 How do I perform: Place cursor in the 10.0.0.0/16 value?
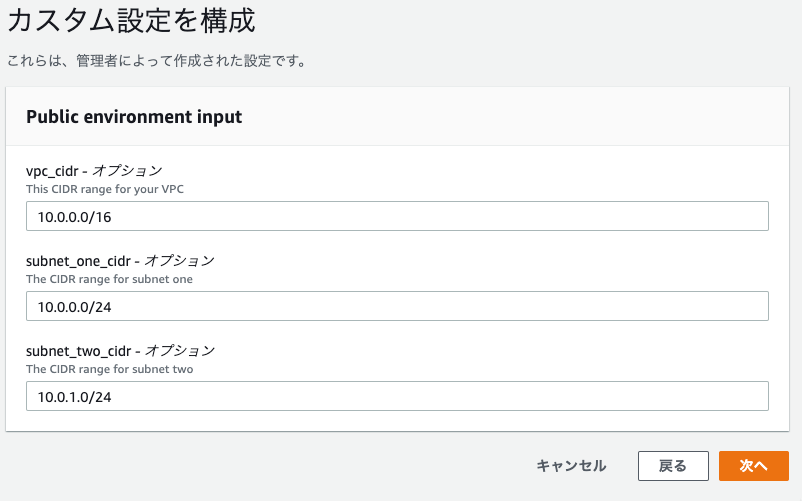[x=74, y=217]
